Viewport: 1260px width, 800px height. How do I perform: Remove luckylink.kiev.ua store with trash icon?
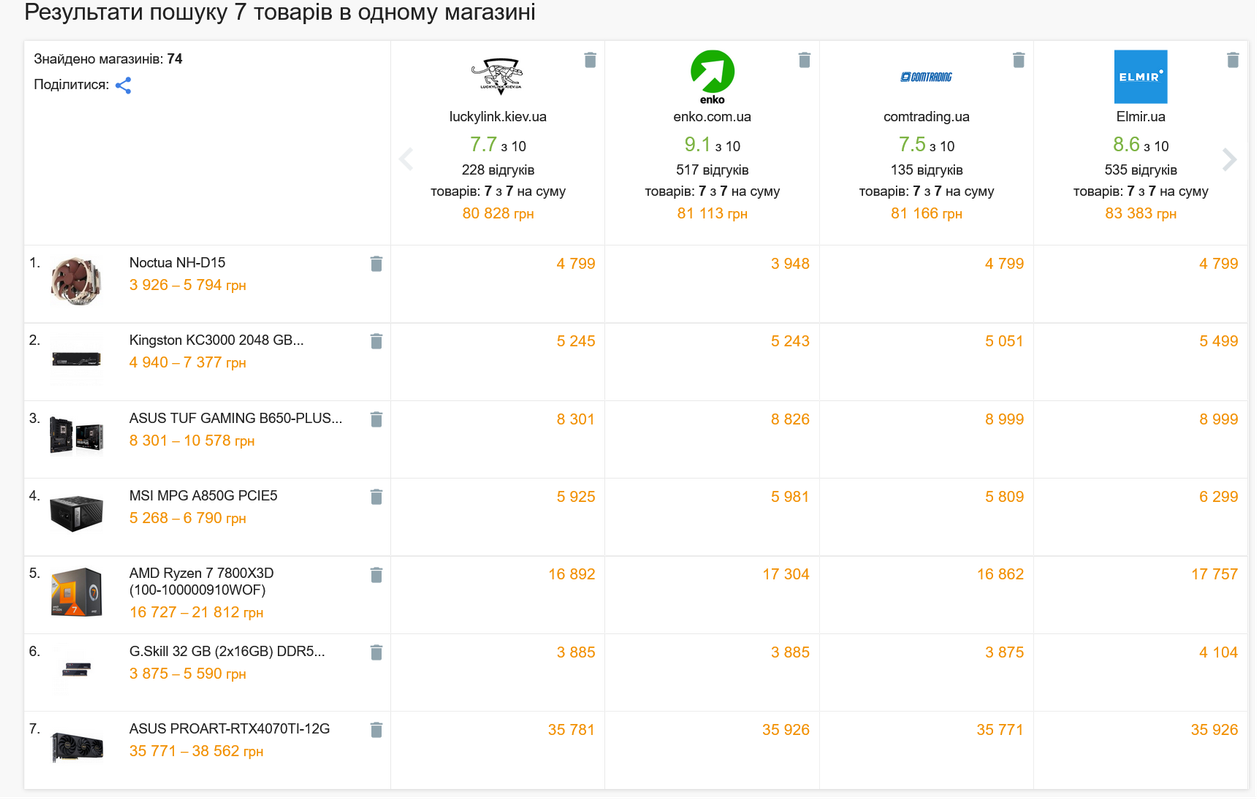tap(590, 60)
